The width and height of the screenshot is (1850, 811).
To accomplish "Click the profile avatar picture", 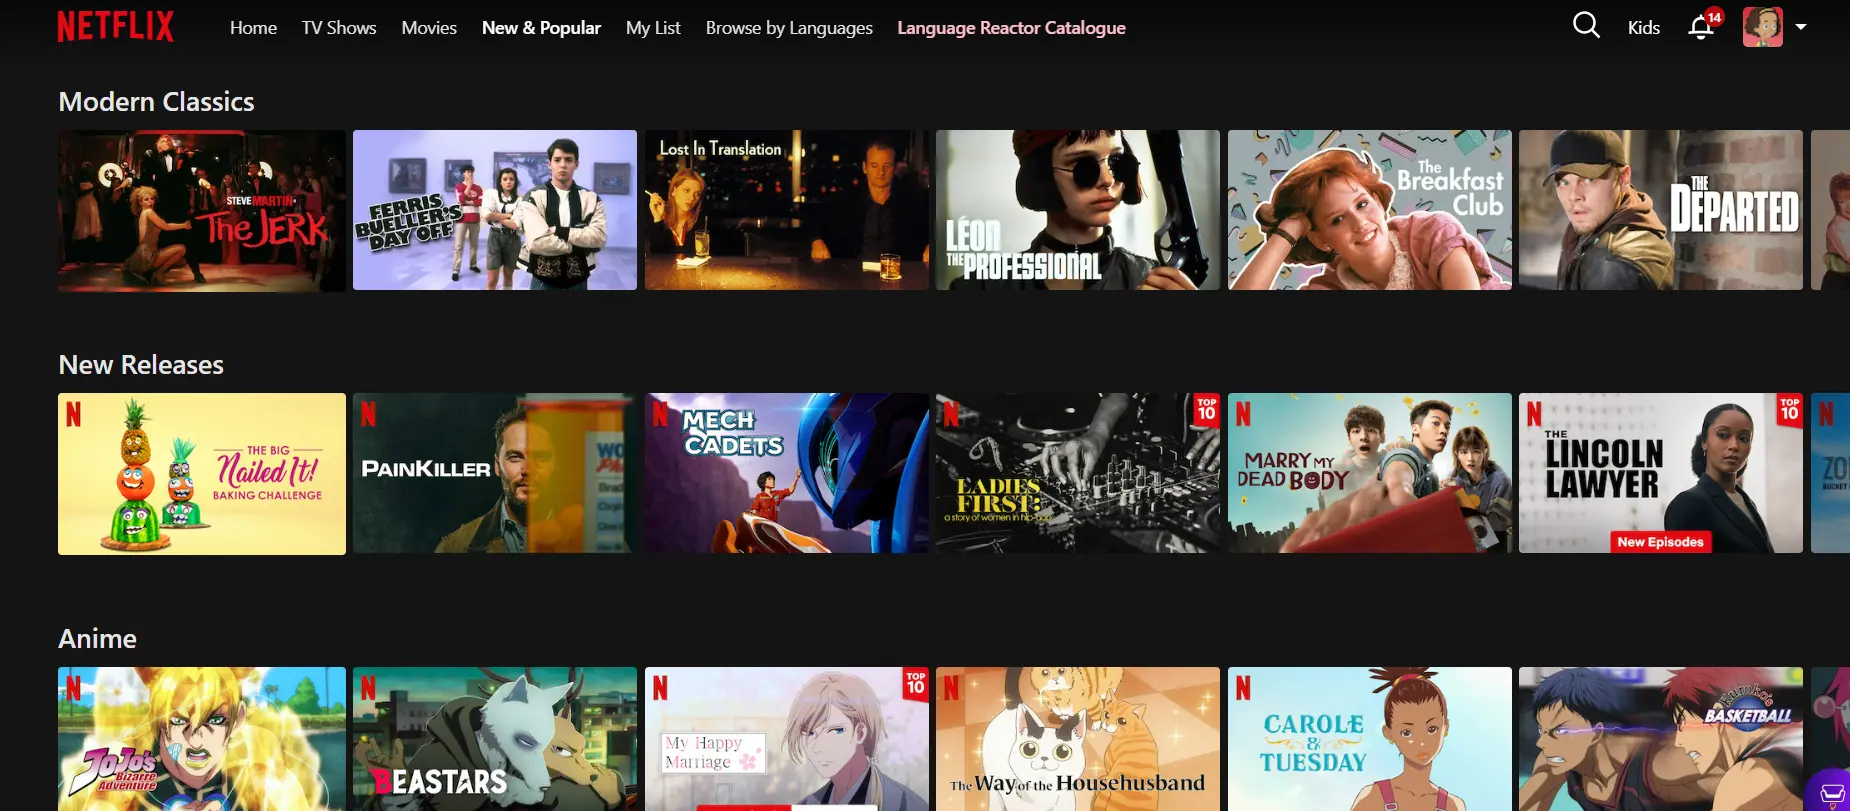I will (1762, 27).
